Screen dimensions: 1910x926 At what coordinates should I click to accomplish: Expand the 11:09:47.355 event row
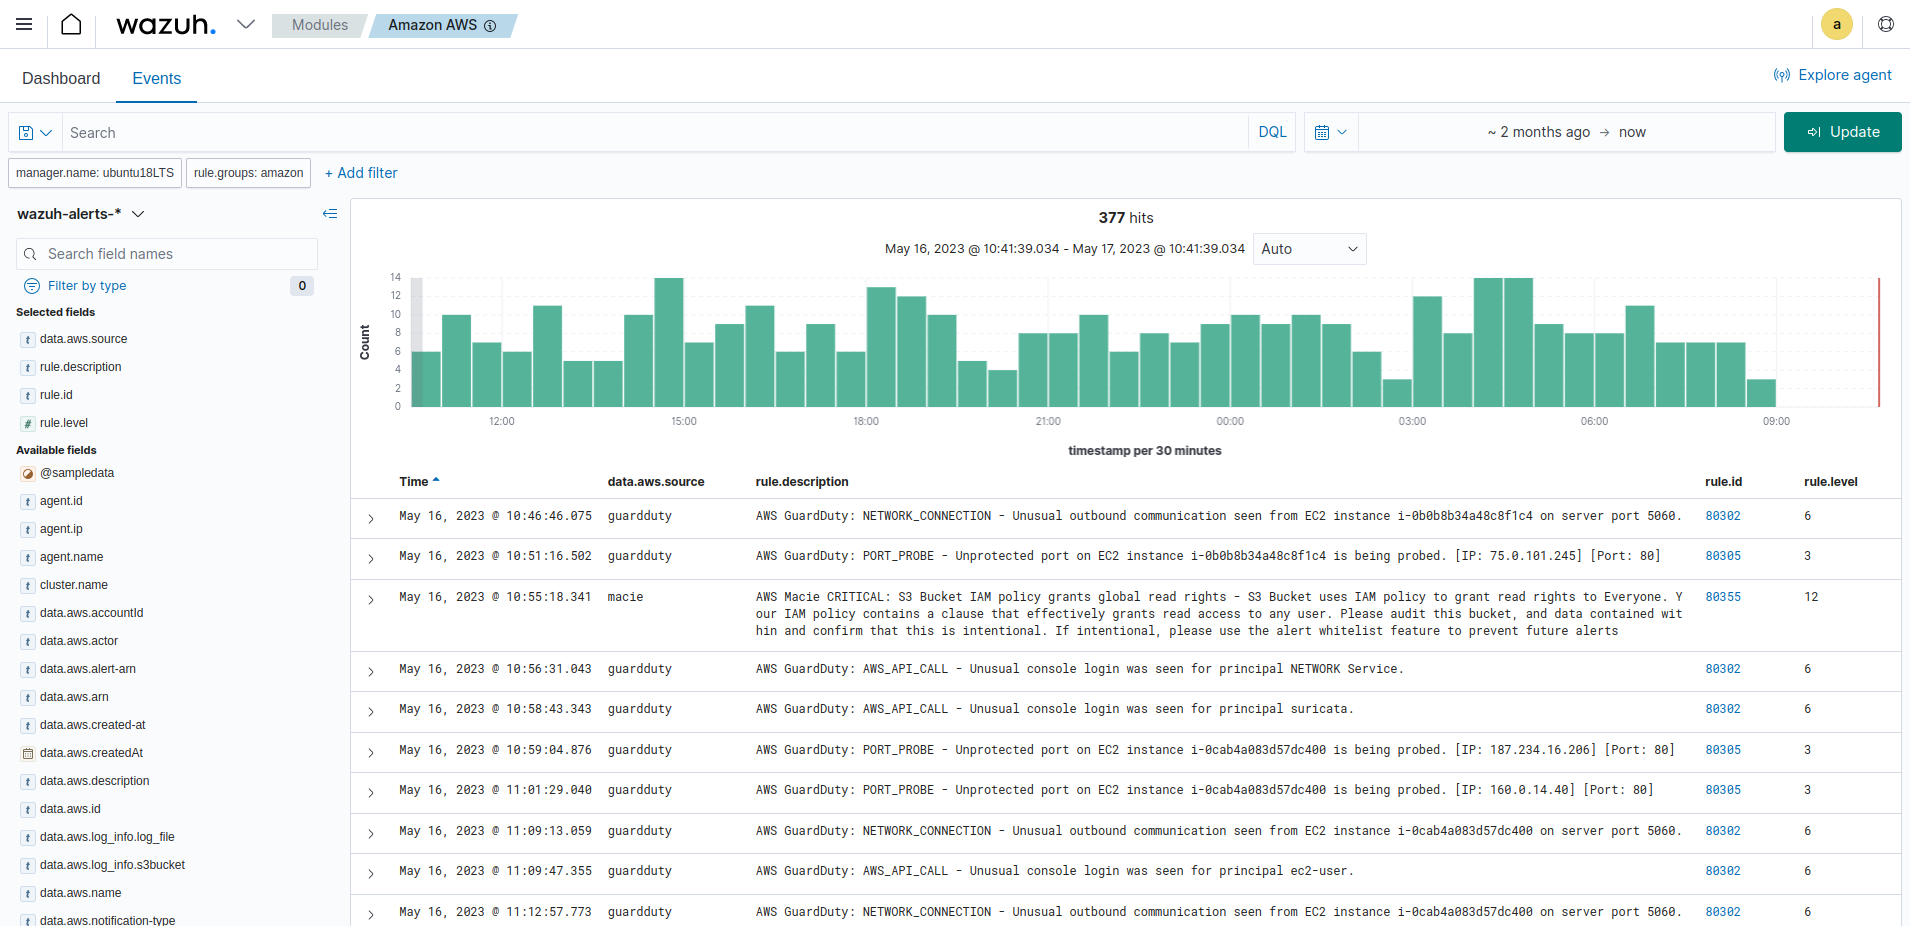[371, 873]
